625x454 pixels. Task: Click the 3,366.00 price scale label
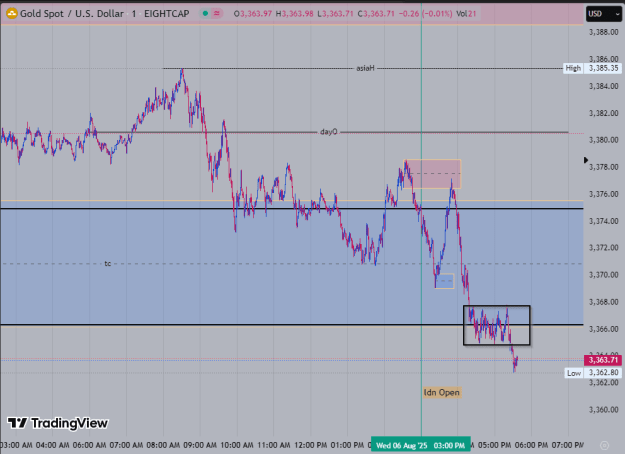click(x=603, y=329)
